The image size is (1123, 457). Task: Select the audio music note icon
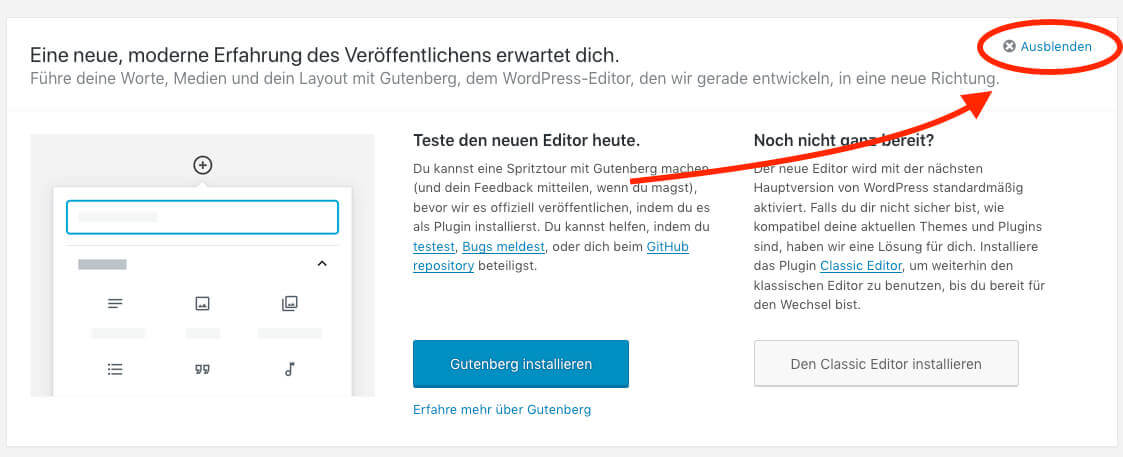[x=290, y=369]
